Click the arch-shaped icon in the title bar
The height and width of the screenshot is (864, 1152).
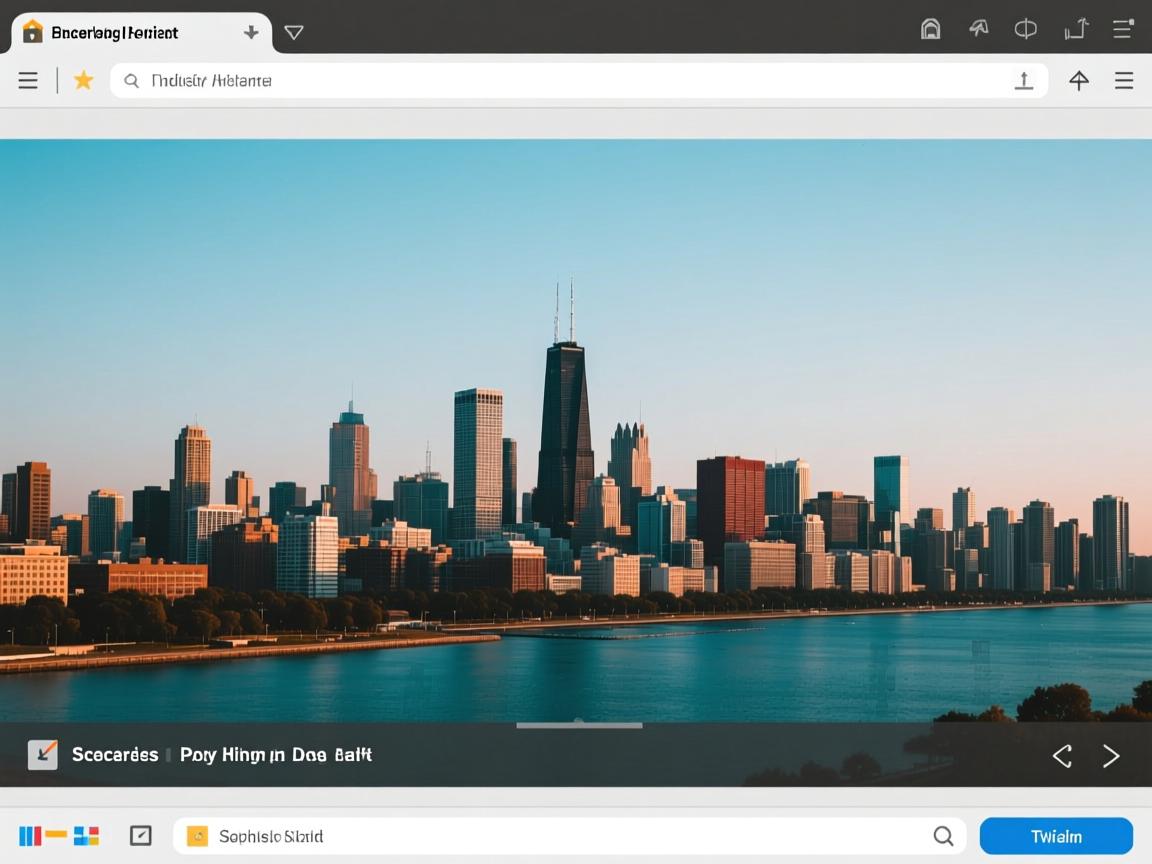(930, 29)
